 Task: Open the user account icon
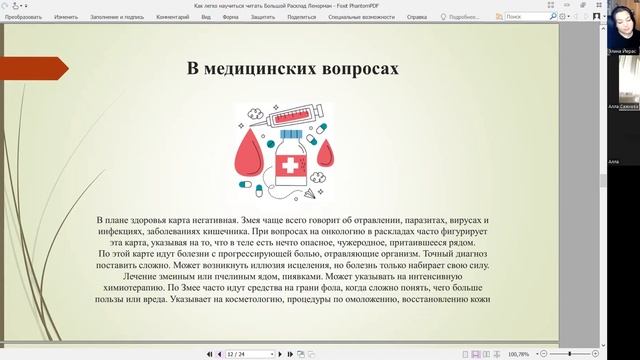[x=596, y=16]
